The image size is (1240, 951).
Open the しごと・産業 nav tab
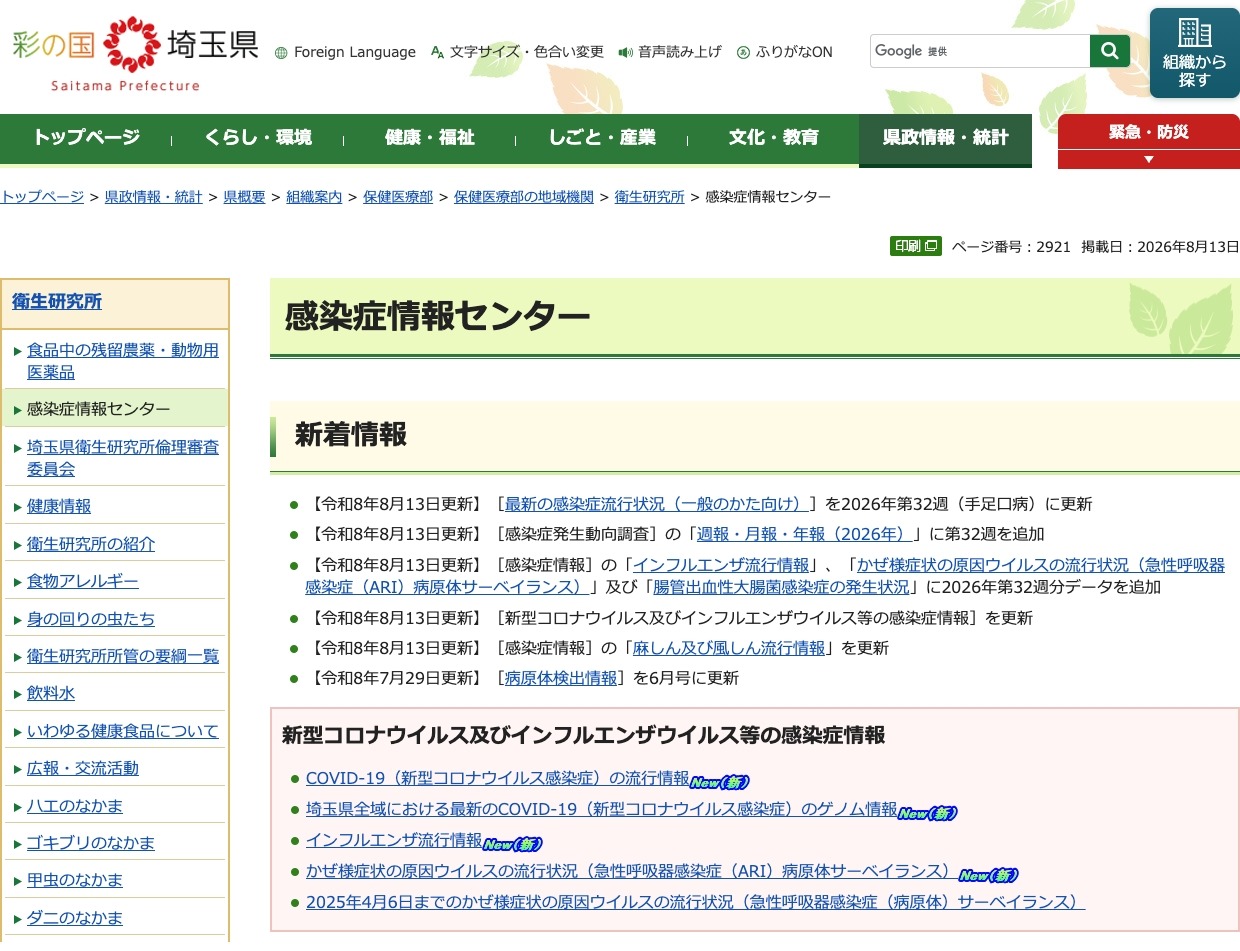(602, 138)
